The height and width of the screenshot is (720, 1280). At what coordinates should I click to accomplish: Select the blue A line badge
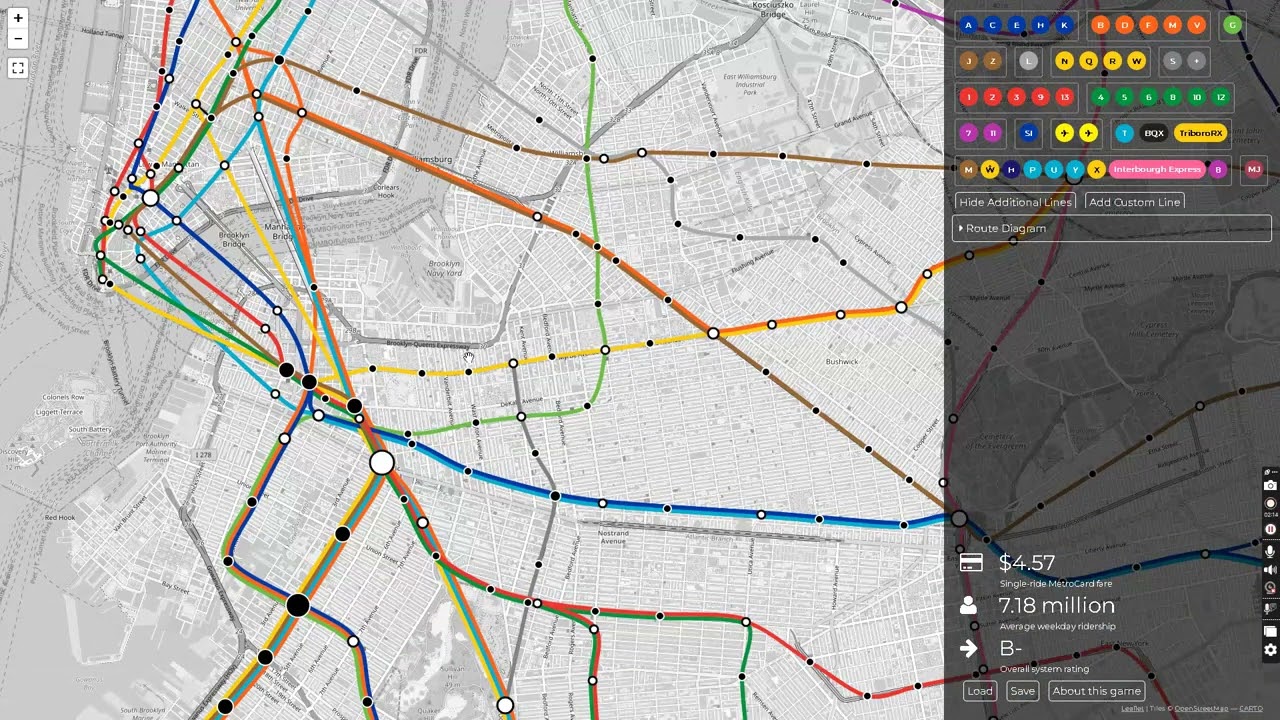(968, 25)
